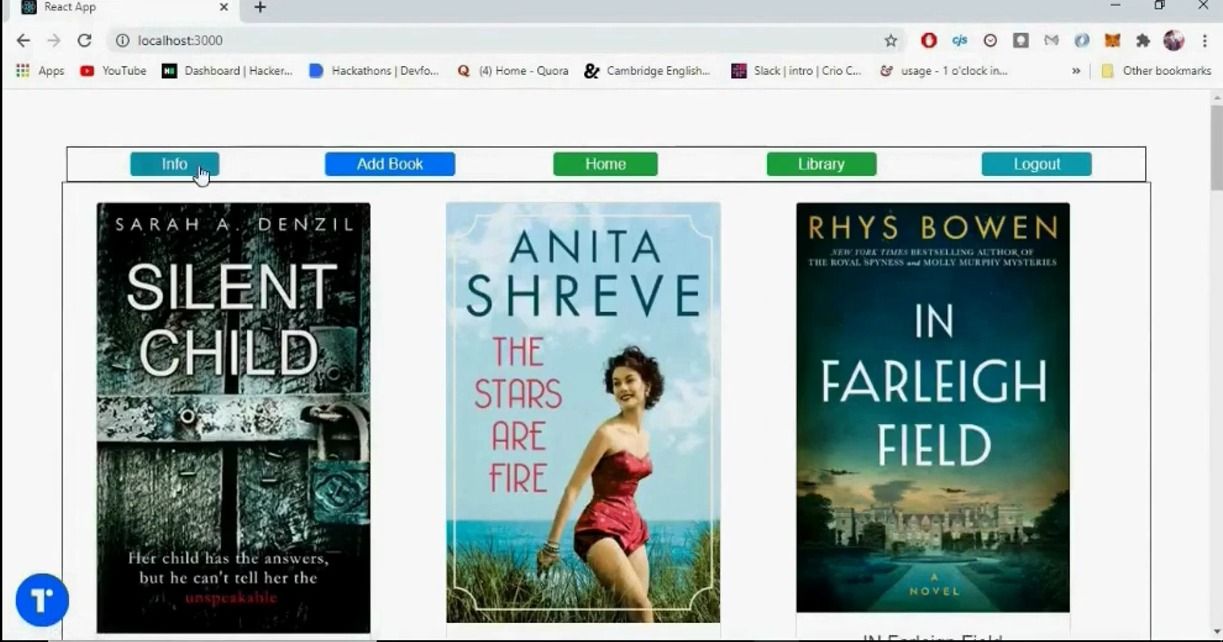Open a new browser tab
This screenshot has height=642, width=1223.
[260, 8]
